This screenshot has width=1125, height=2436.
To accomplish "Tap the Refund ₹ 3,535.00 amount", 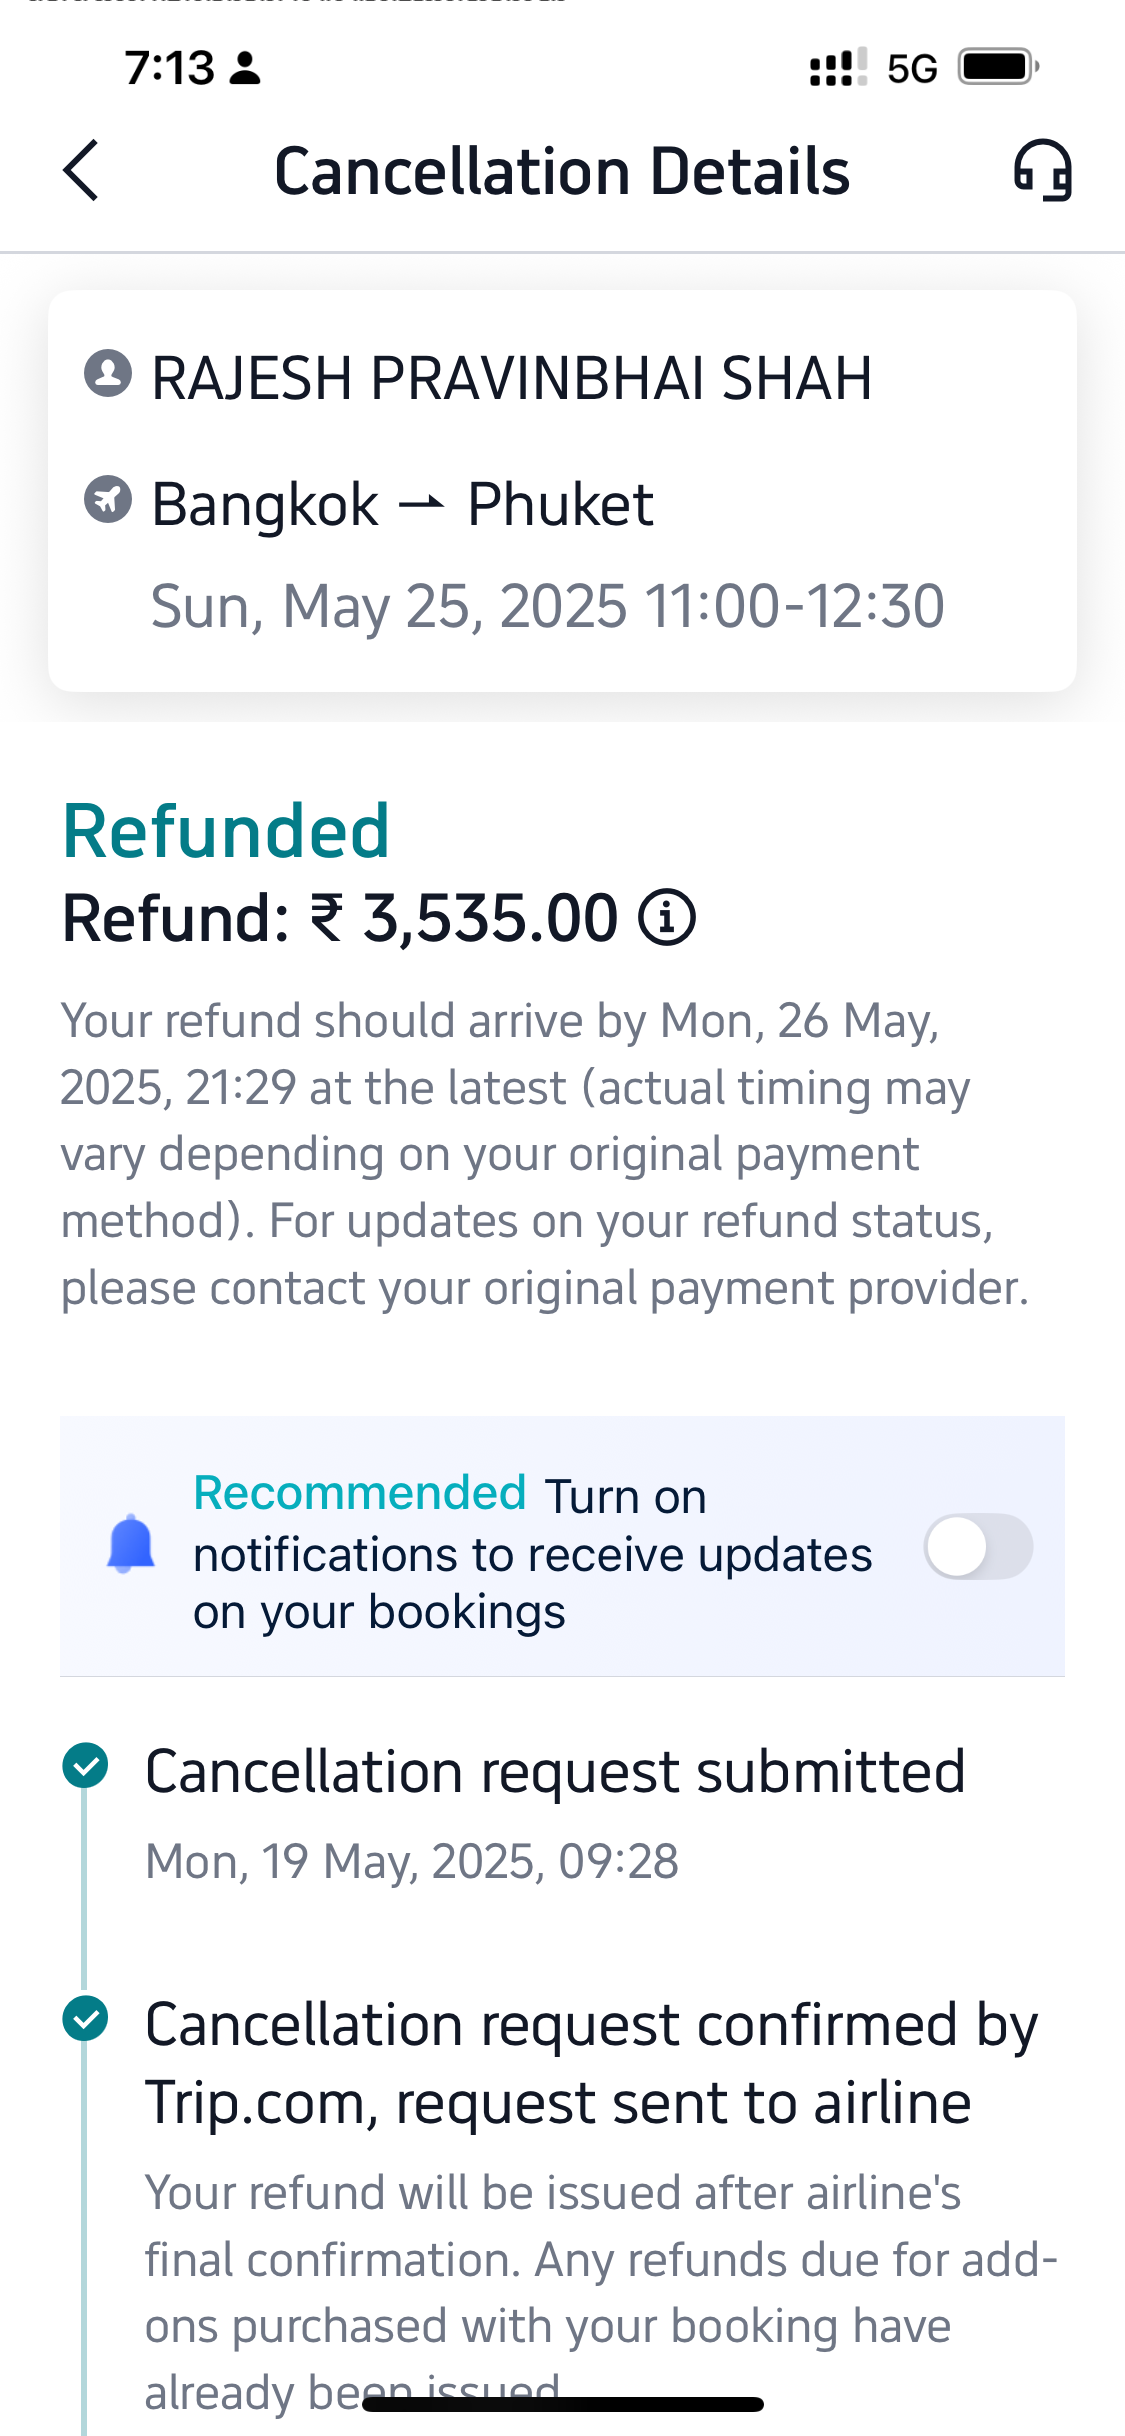I will (340, 918).
